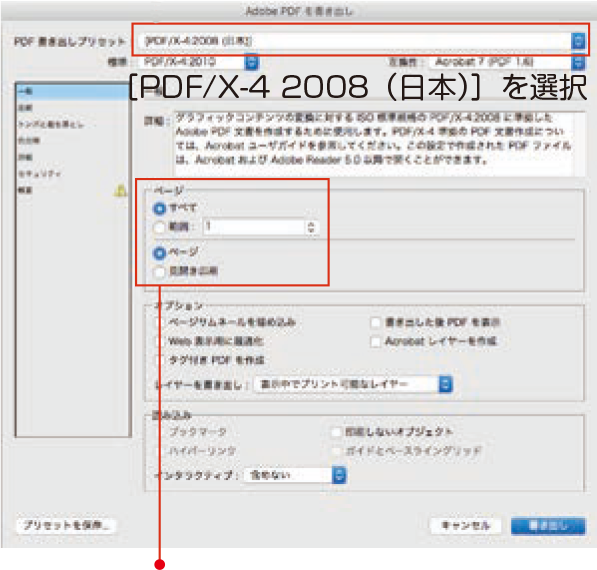This screenshot has width=597, height=570.
Task: Open the 標準 PDF/X-4:2010 dropdown
Action: pos(198,62)
